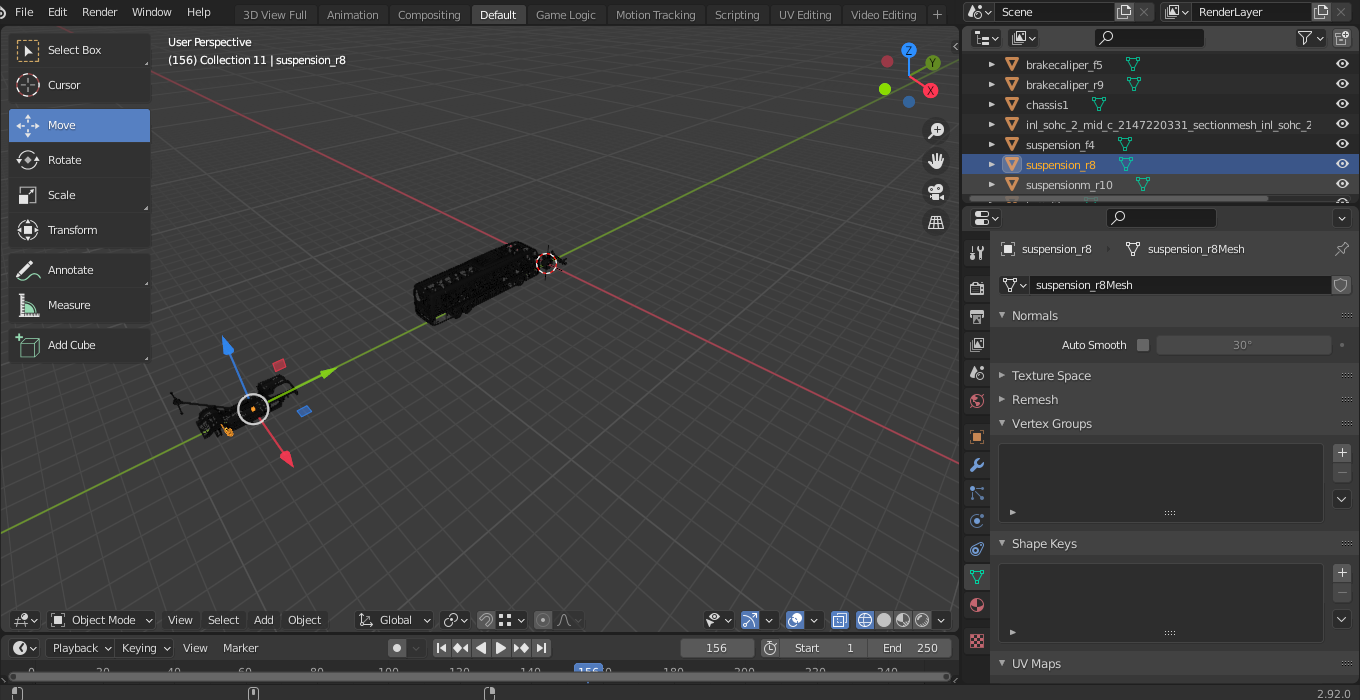This screenshot has height=700, width=1360.
Task: Toggle camera view icon
Action: click(936, 191)
